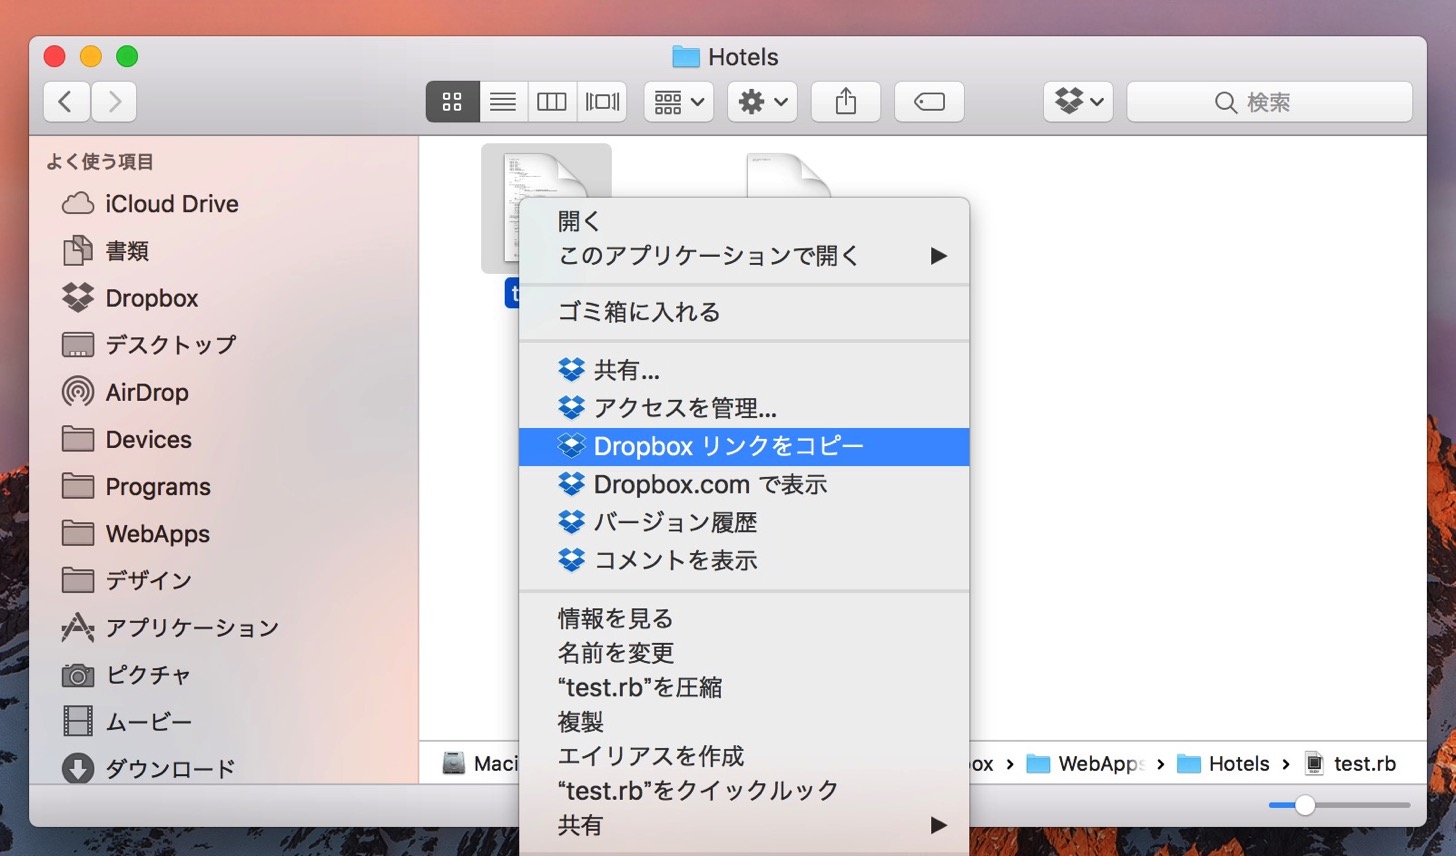Click the Hotels folder title icon
Screen dimensions: 1456x856
(686, 57)
